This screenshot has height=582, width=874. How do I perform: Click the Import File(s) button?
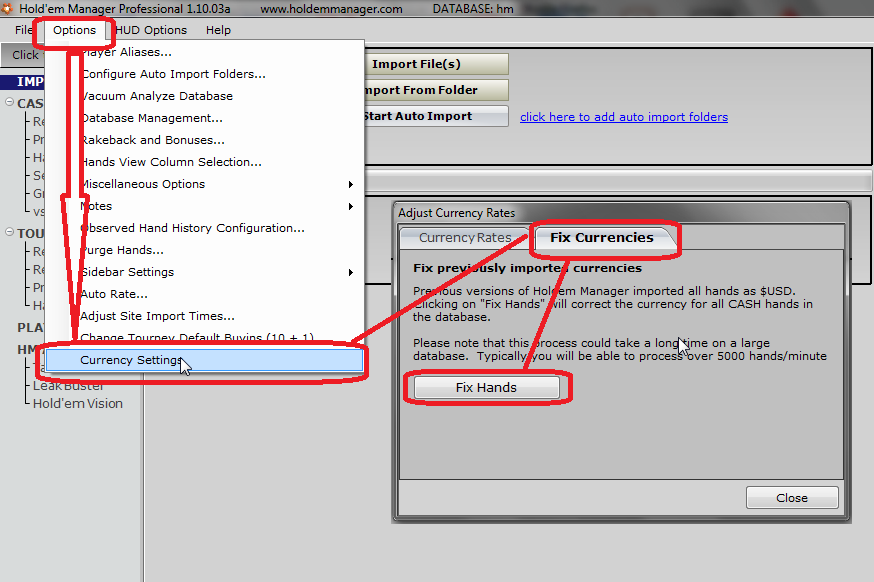click(x=436, y=64)
